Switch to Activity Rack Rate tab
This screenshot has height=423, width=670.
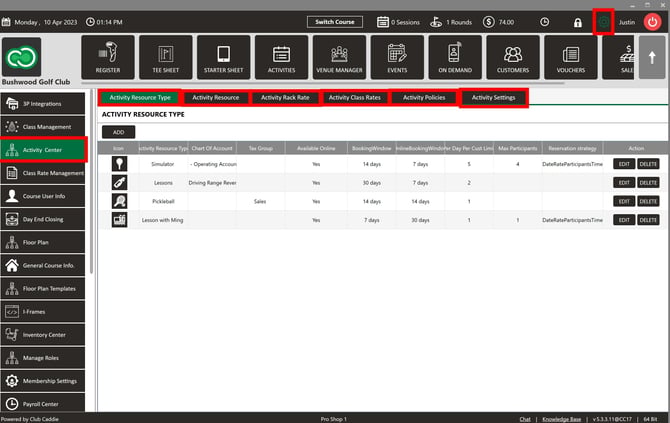click(285, 98)
